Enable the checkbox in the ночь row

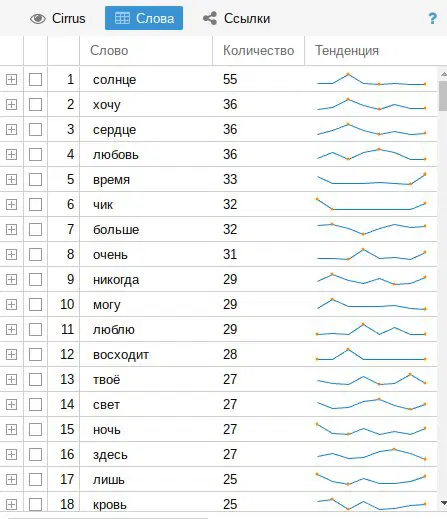tap(35, 430)
